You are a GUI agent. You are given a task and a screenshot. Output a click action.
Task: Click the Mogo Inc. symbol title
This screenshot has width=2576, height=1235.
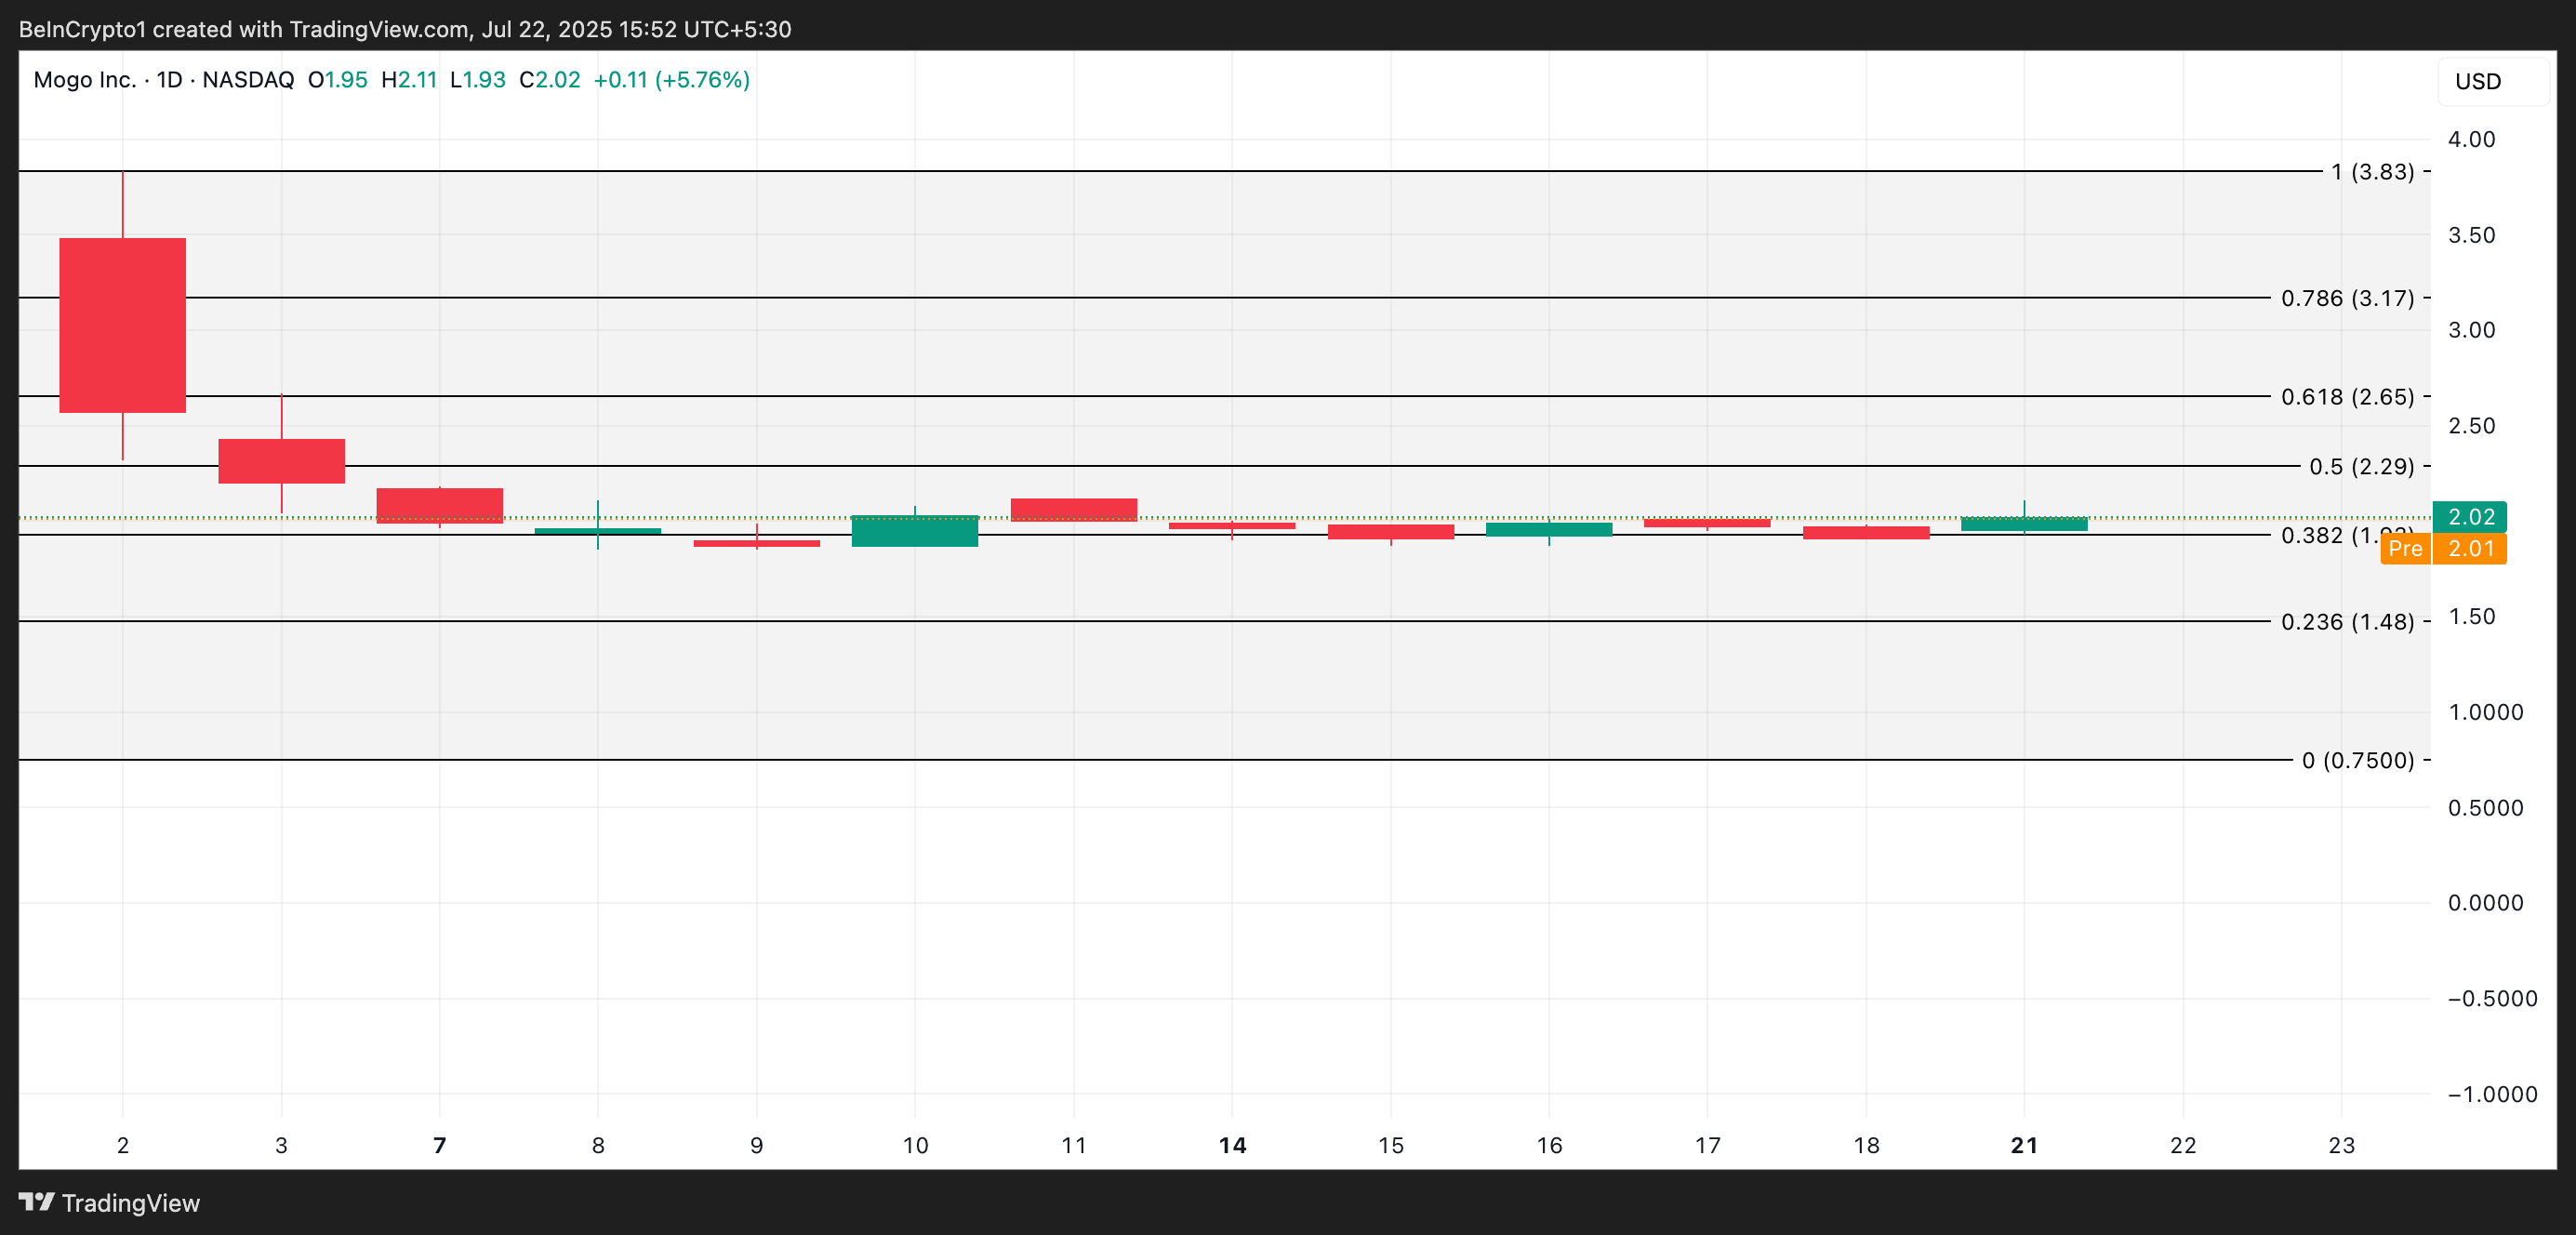tap(84, 80)
